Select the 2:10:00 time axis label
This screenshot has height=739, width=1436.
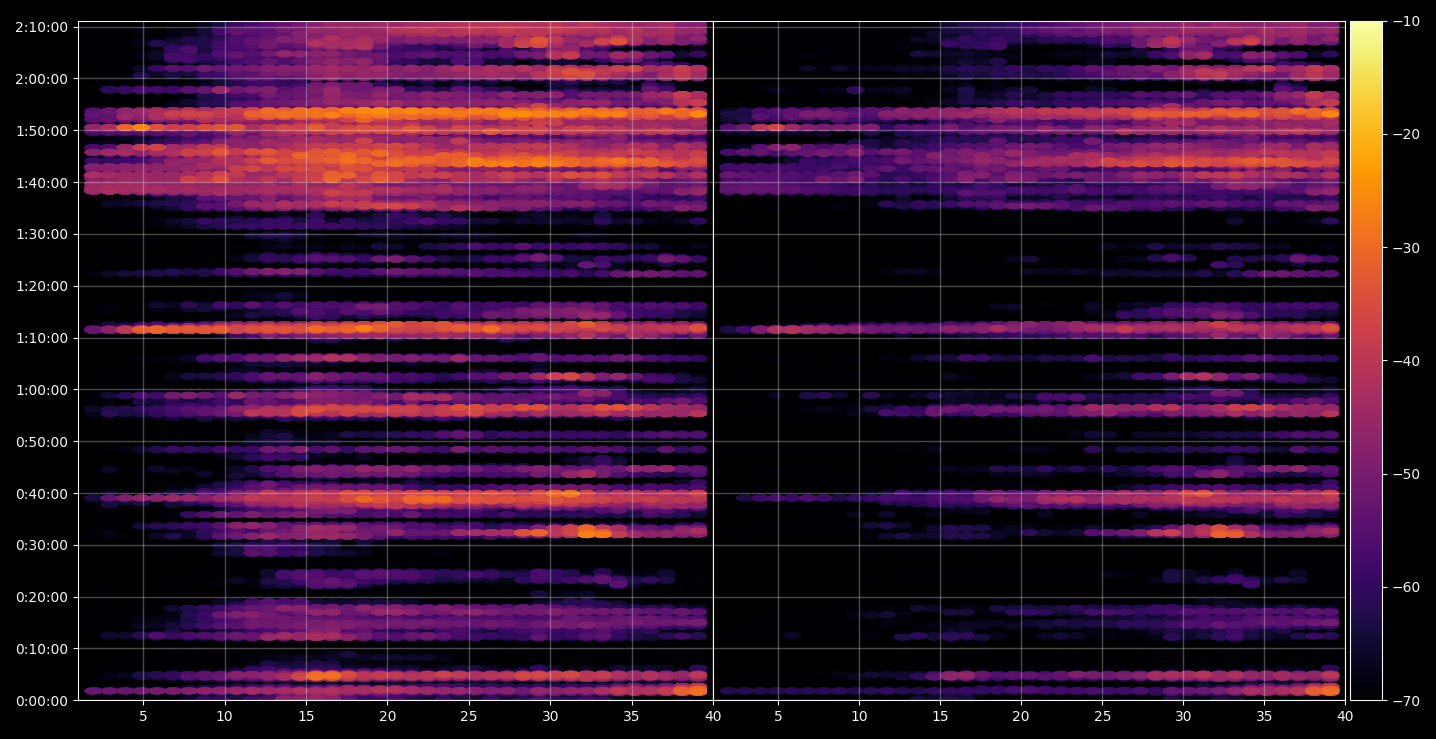[41, 27]
